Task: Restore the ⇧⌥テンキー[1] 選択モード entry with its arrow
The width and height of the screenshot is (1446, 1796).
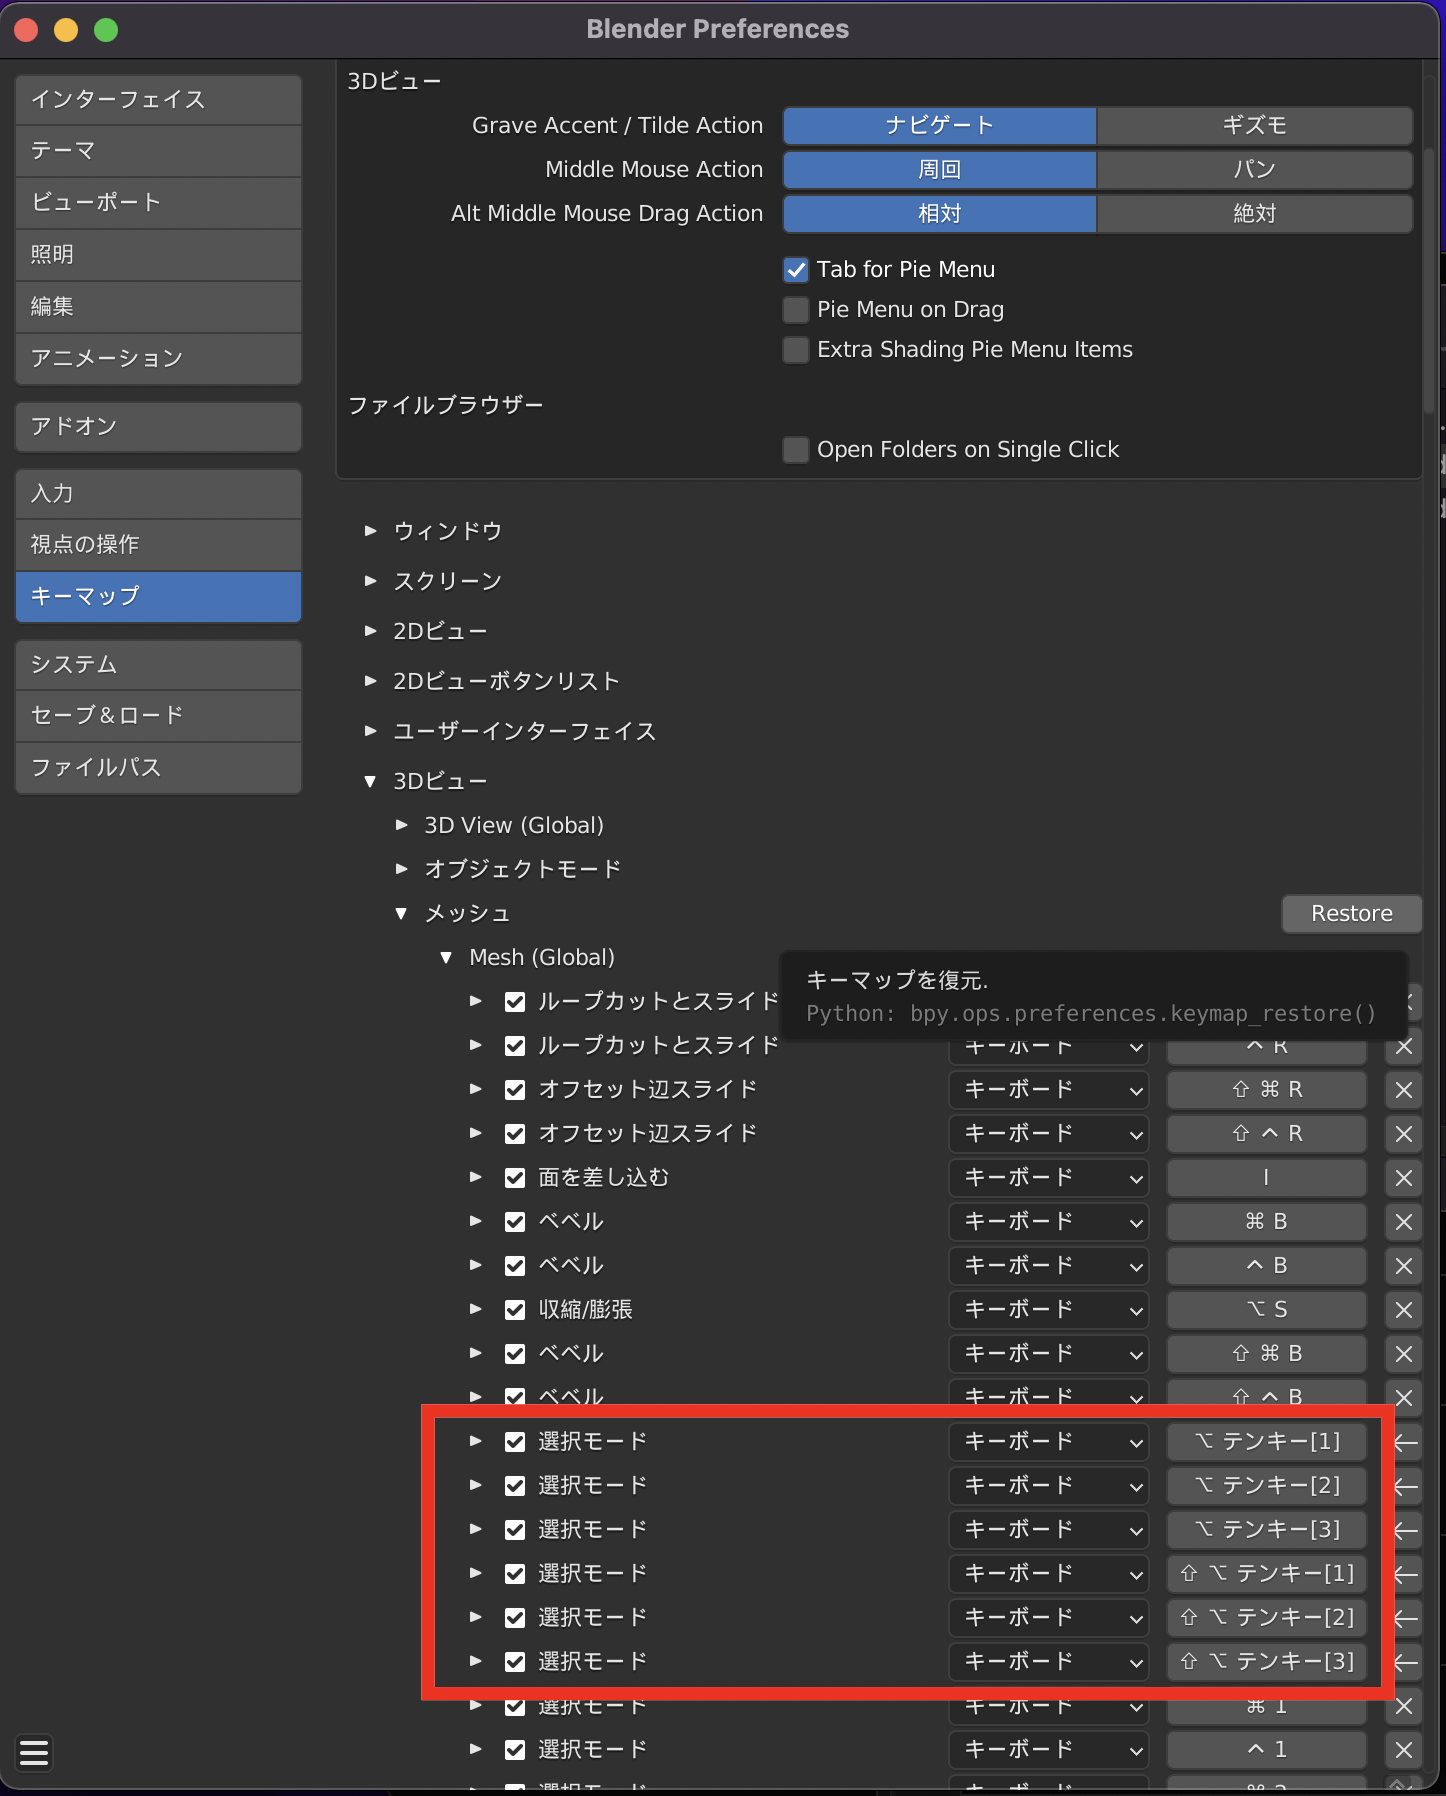Action: (x=1406, y=1574)
